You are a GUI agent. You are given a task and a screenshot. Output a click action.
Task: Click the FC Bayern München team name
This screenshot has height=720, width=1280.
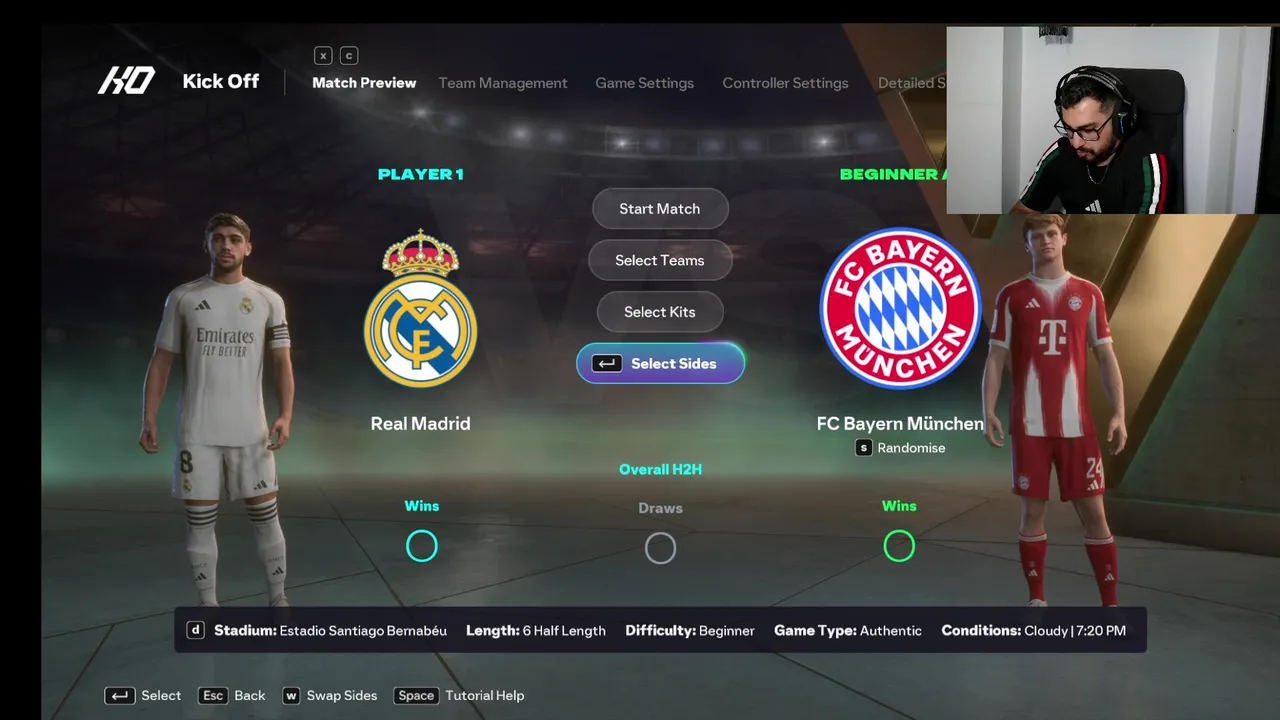pos(900,424)
